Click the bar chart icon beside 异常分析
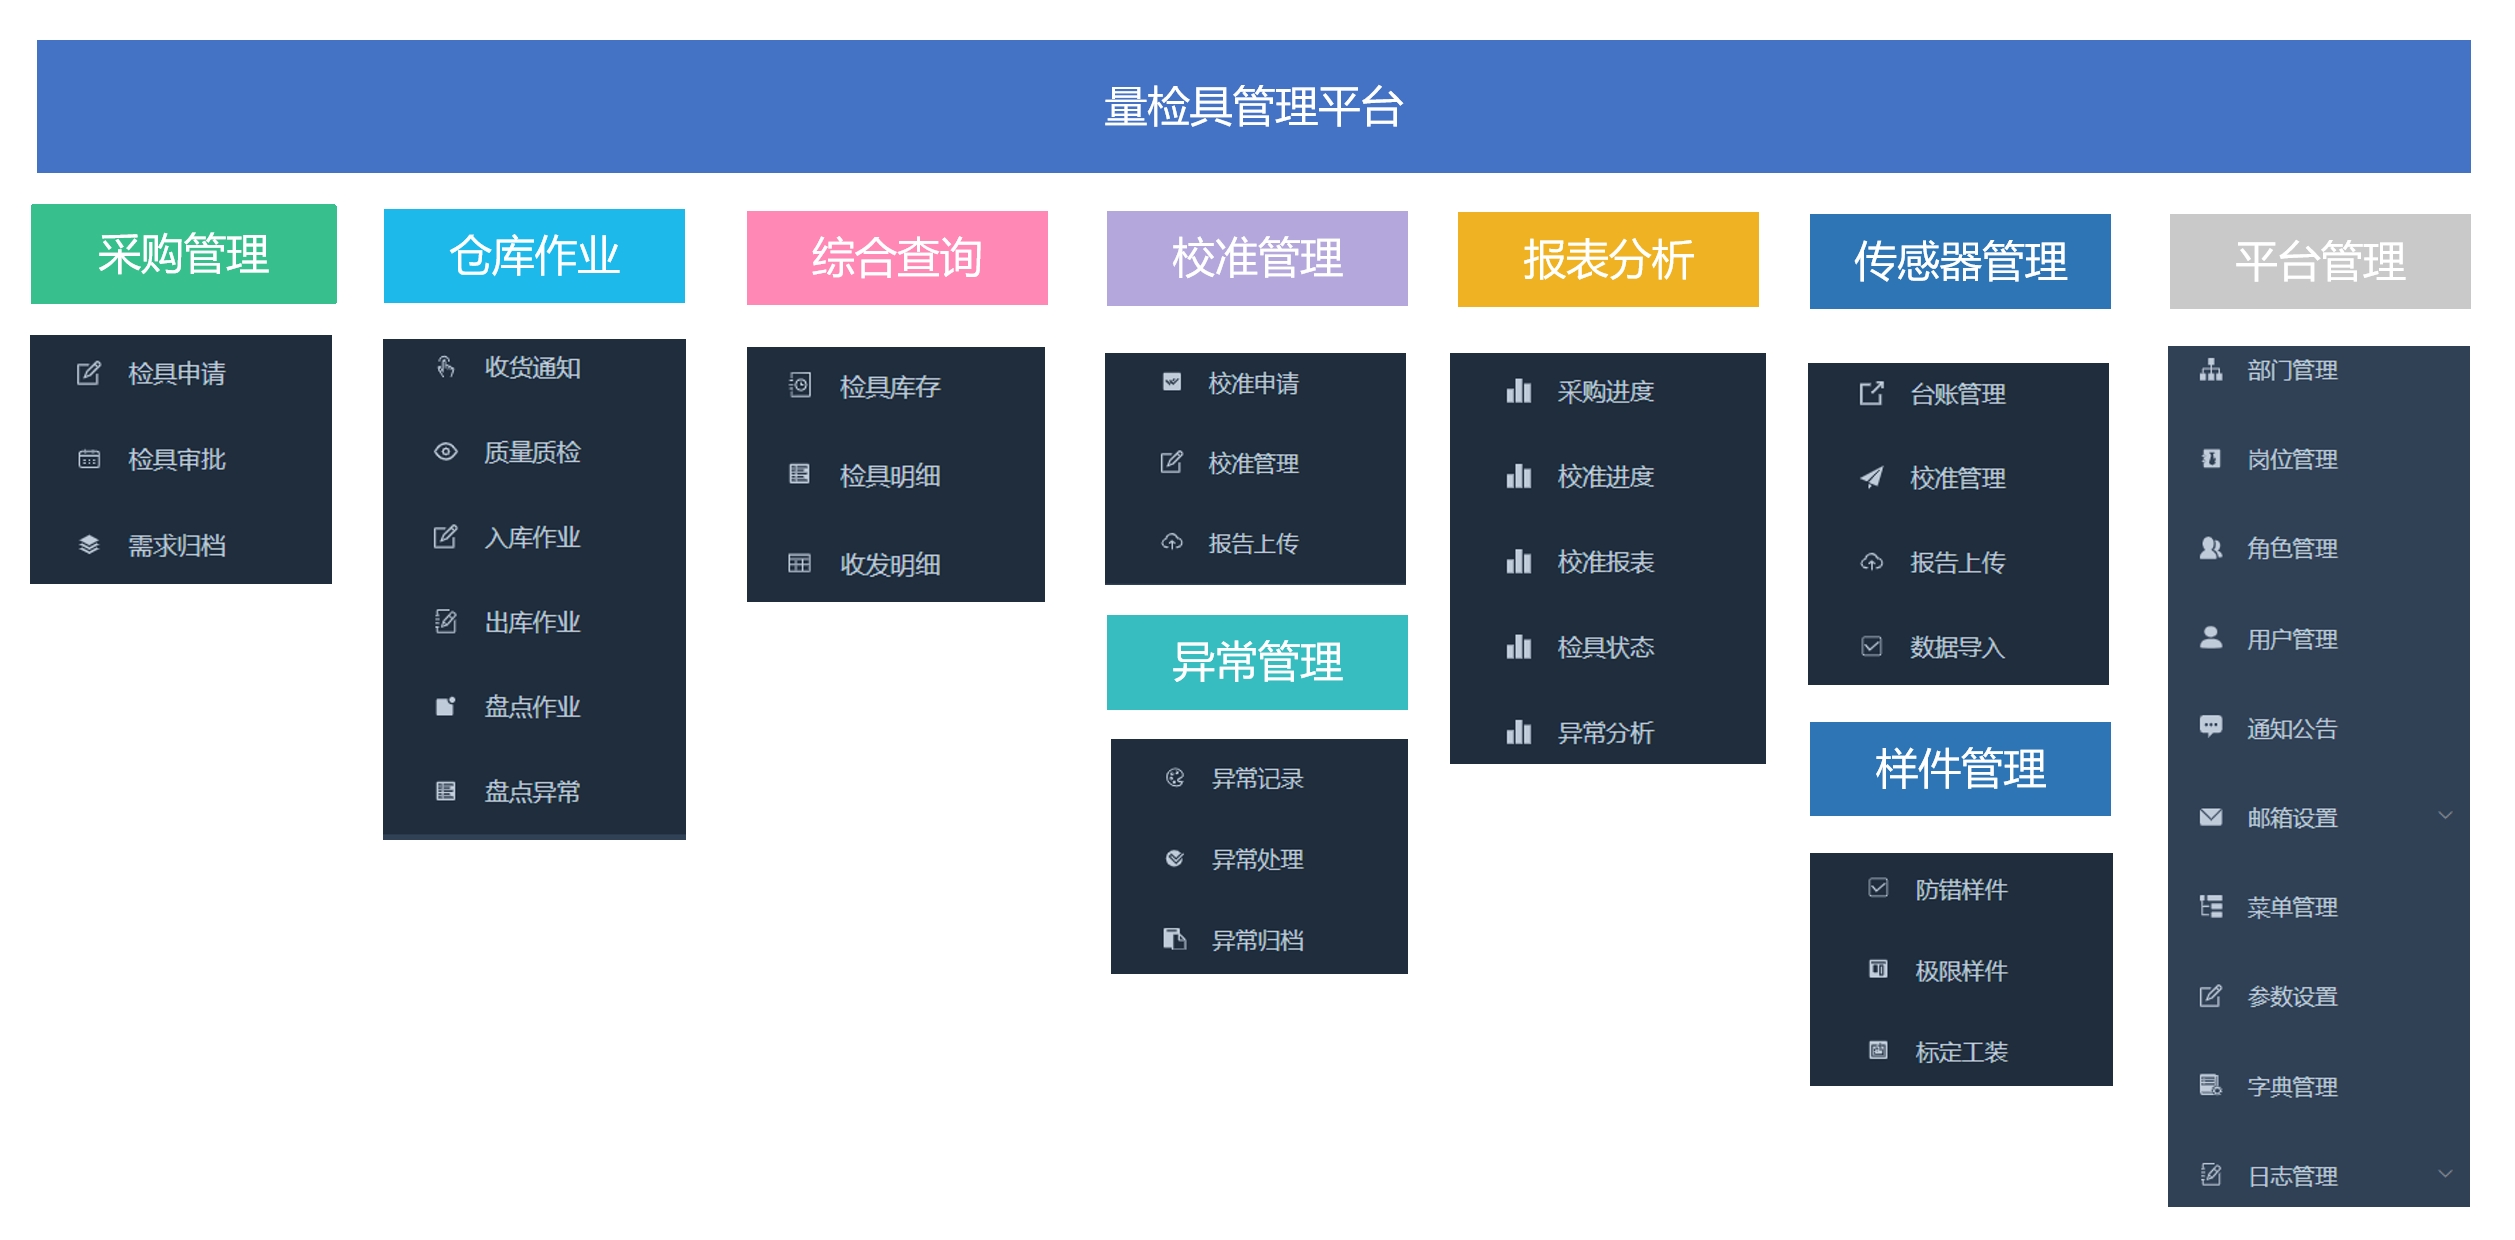Viewport: 2515px width, 1240px height. tap(1519, 733)
